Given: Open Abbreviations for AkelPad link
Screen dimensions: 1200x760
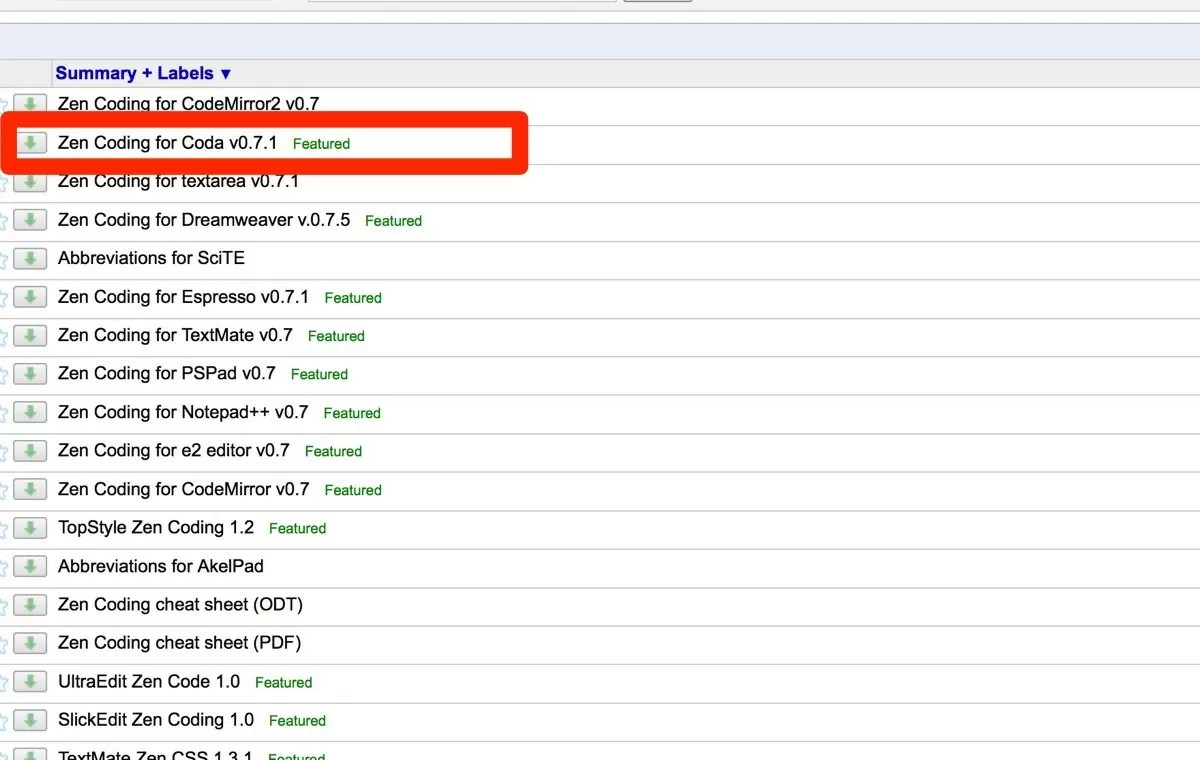Looking at the screenshot, I should (161, 566).
